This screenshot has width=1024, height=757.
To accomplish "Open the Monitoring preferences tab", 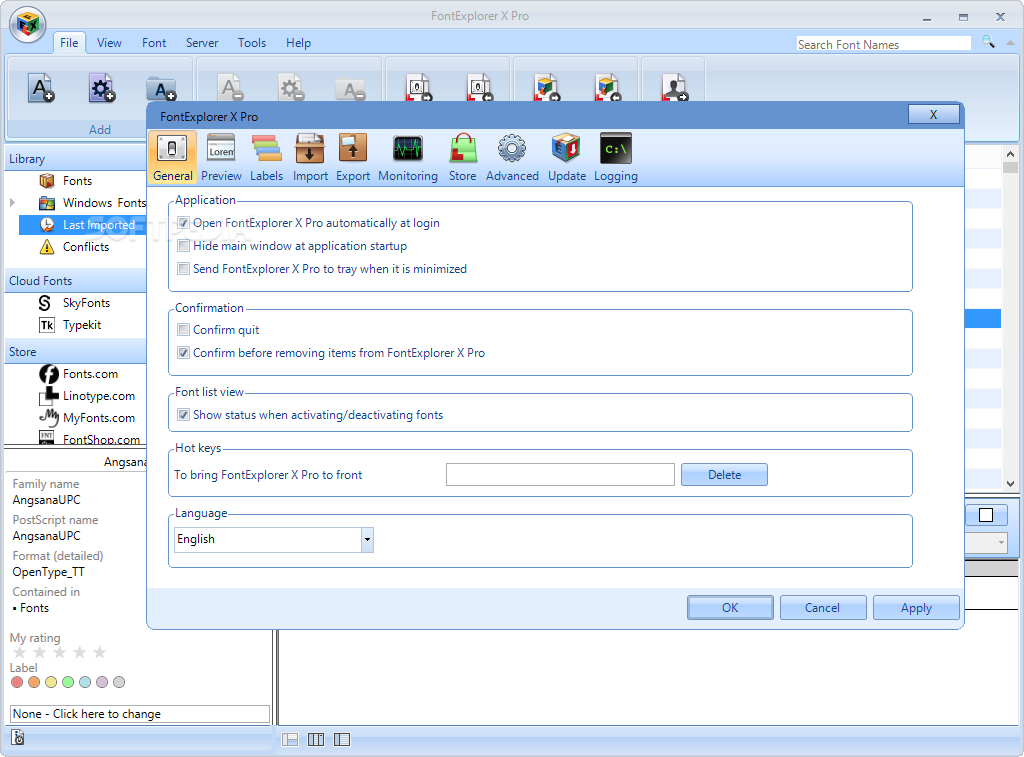I will point(408,157).
